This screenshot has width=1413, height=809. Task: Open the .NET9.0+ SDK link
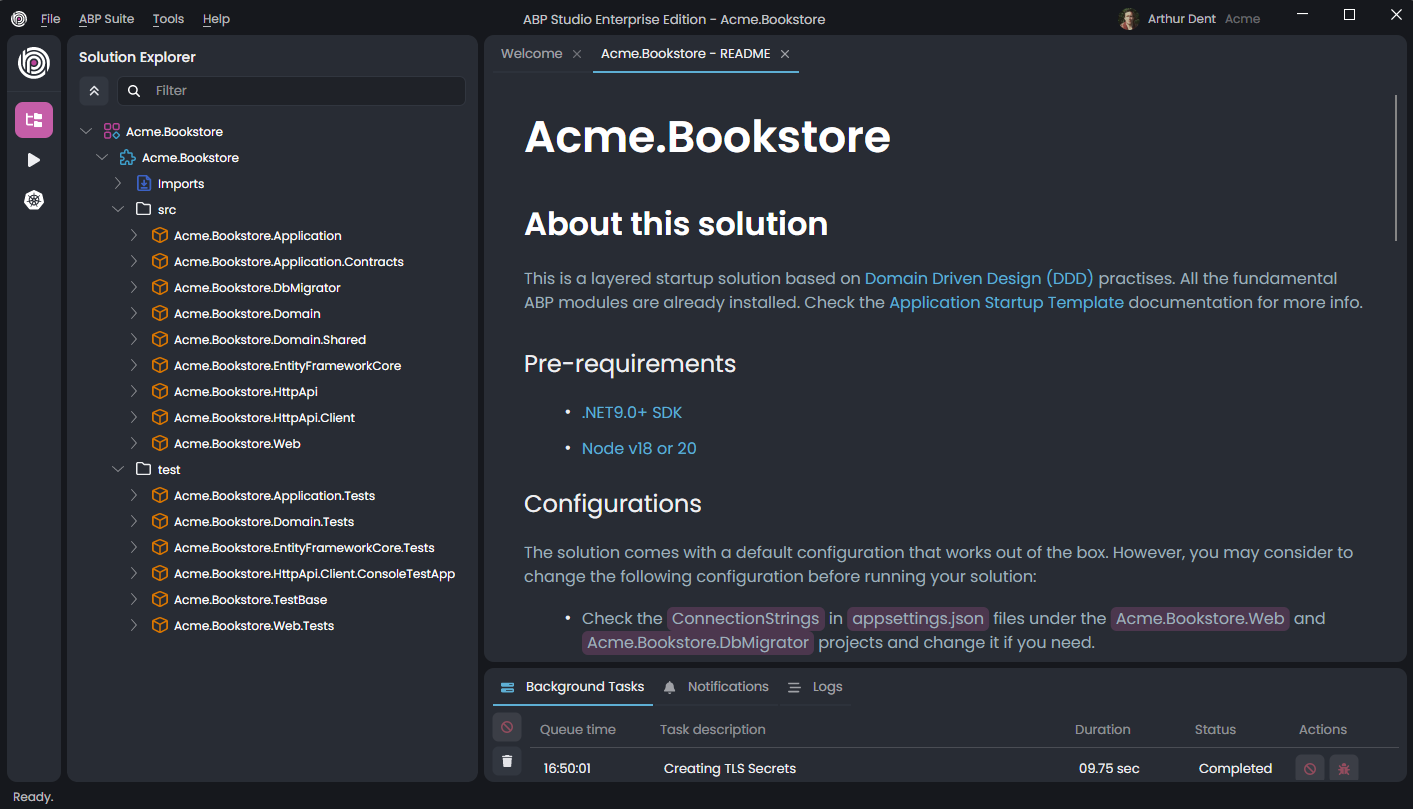pos(631,412)
